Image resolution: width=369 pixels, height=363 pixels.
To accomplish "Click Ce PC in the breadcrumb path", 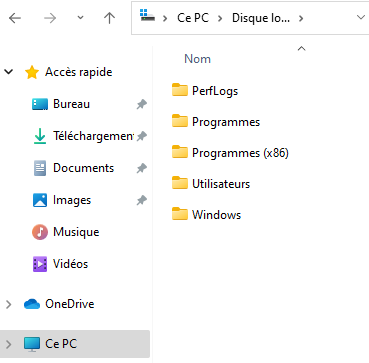I will [193, 18].
